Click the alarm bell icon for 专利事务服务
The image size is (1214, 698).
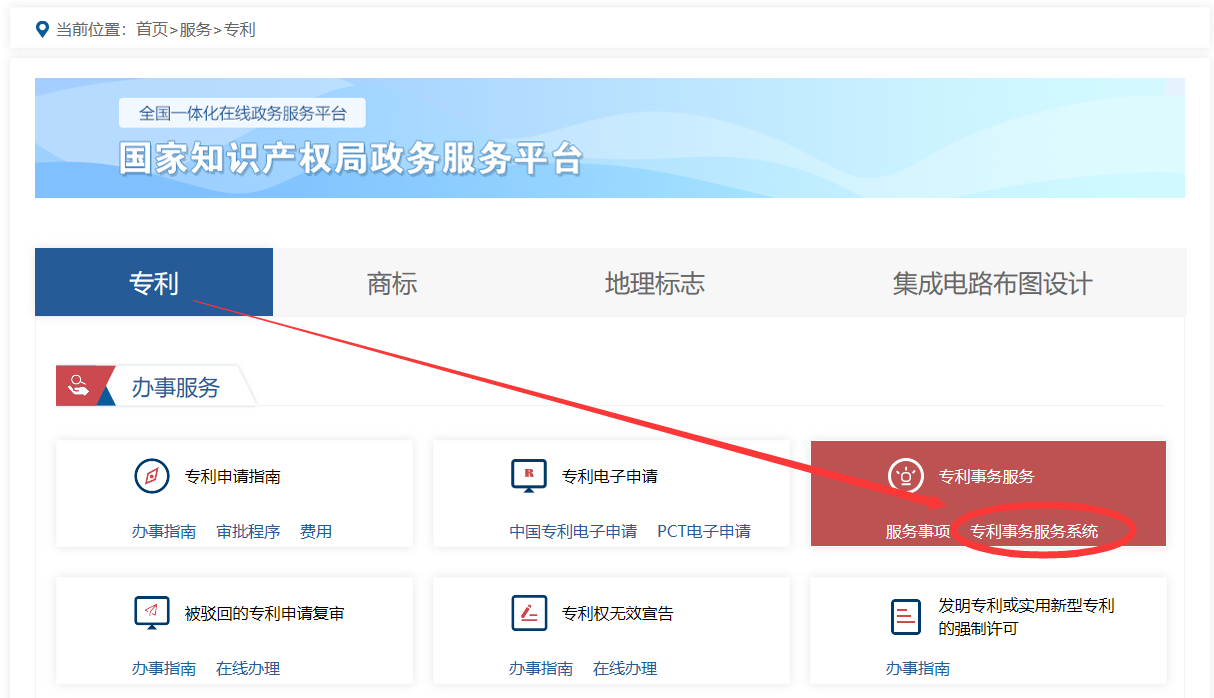(906, 476)
